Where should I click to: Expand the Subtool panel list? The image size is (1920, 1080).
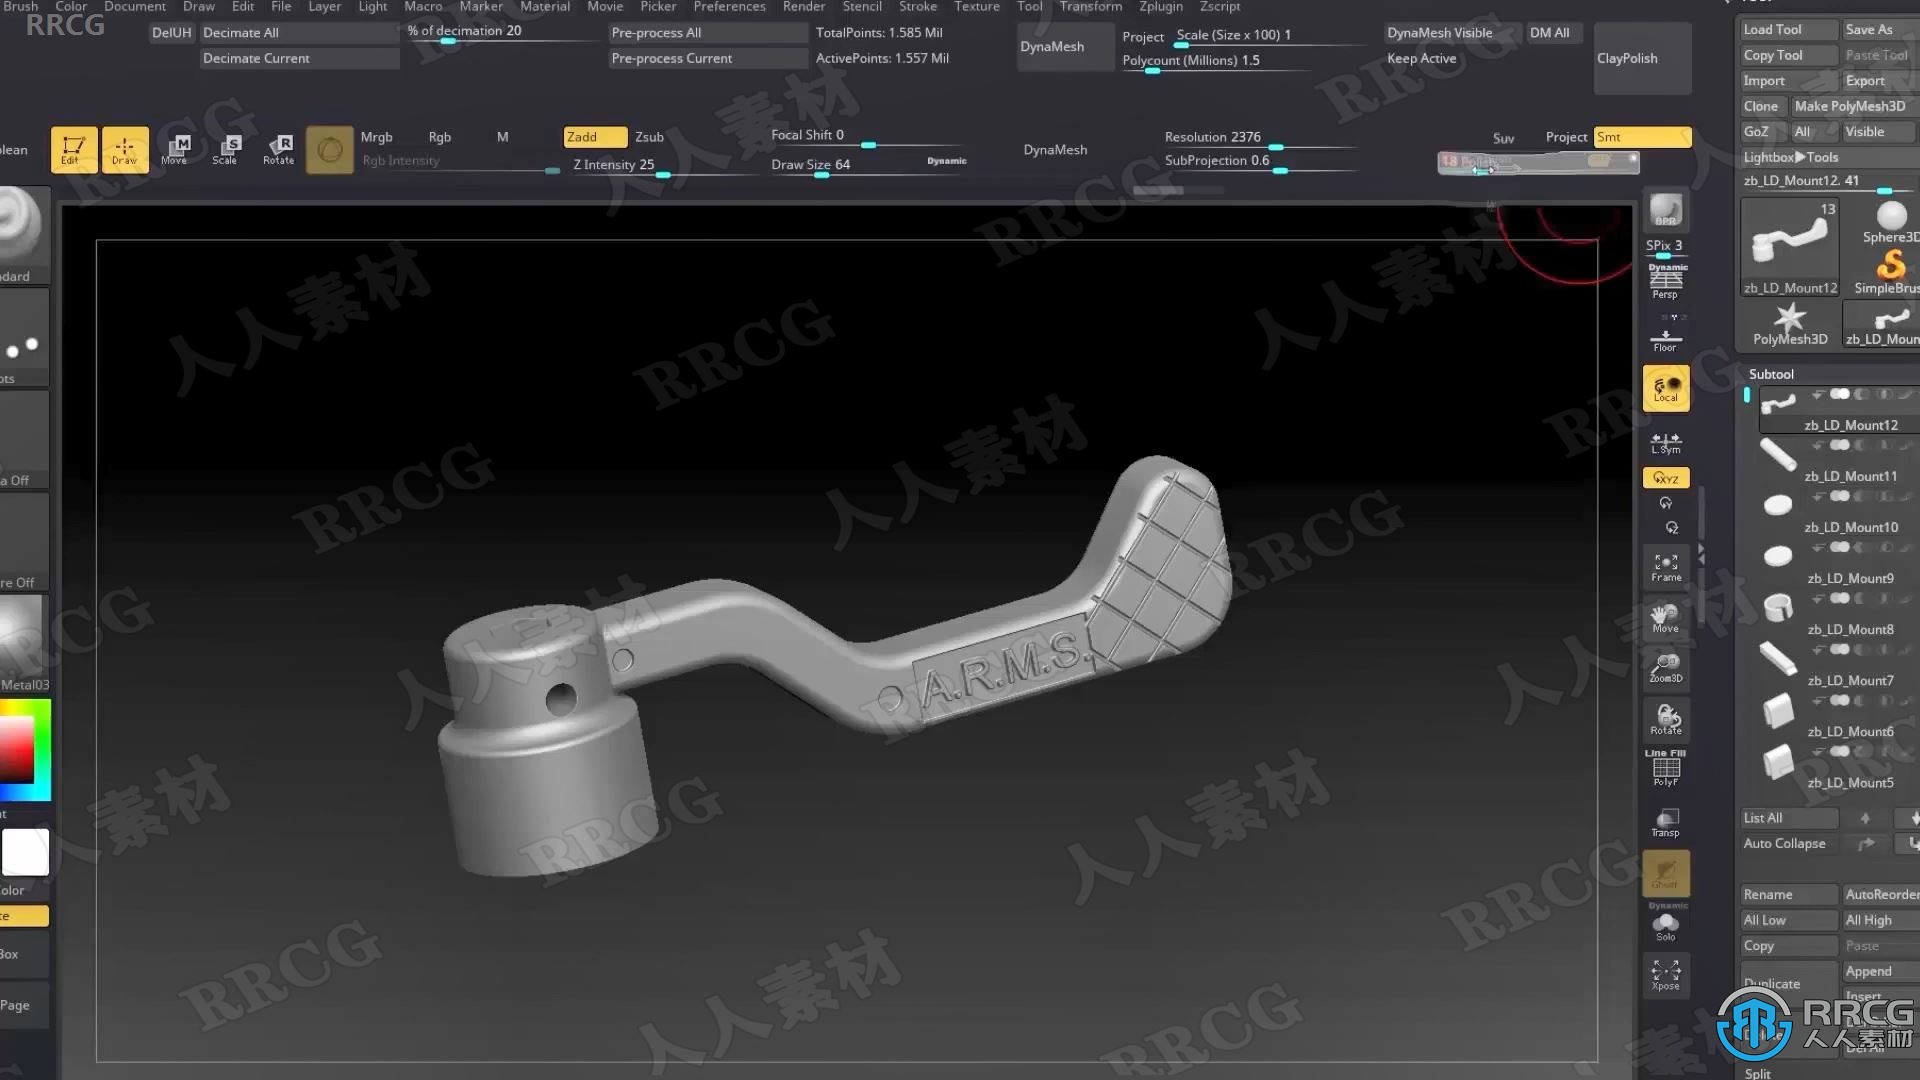[1787, 816]
